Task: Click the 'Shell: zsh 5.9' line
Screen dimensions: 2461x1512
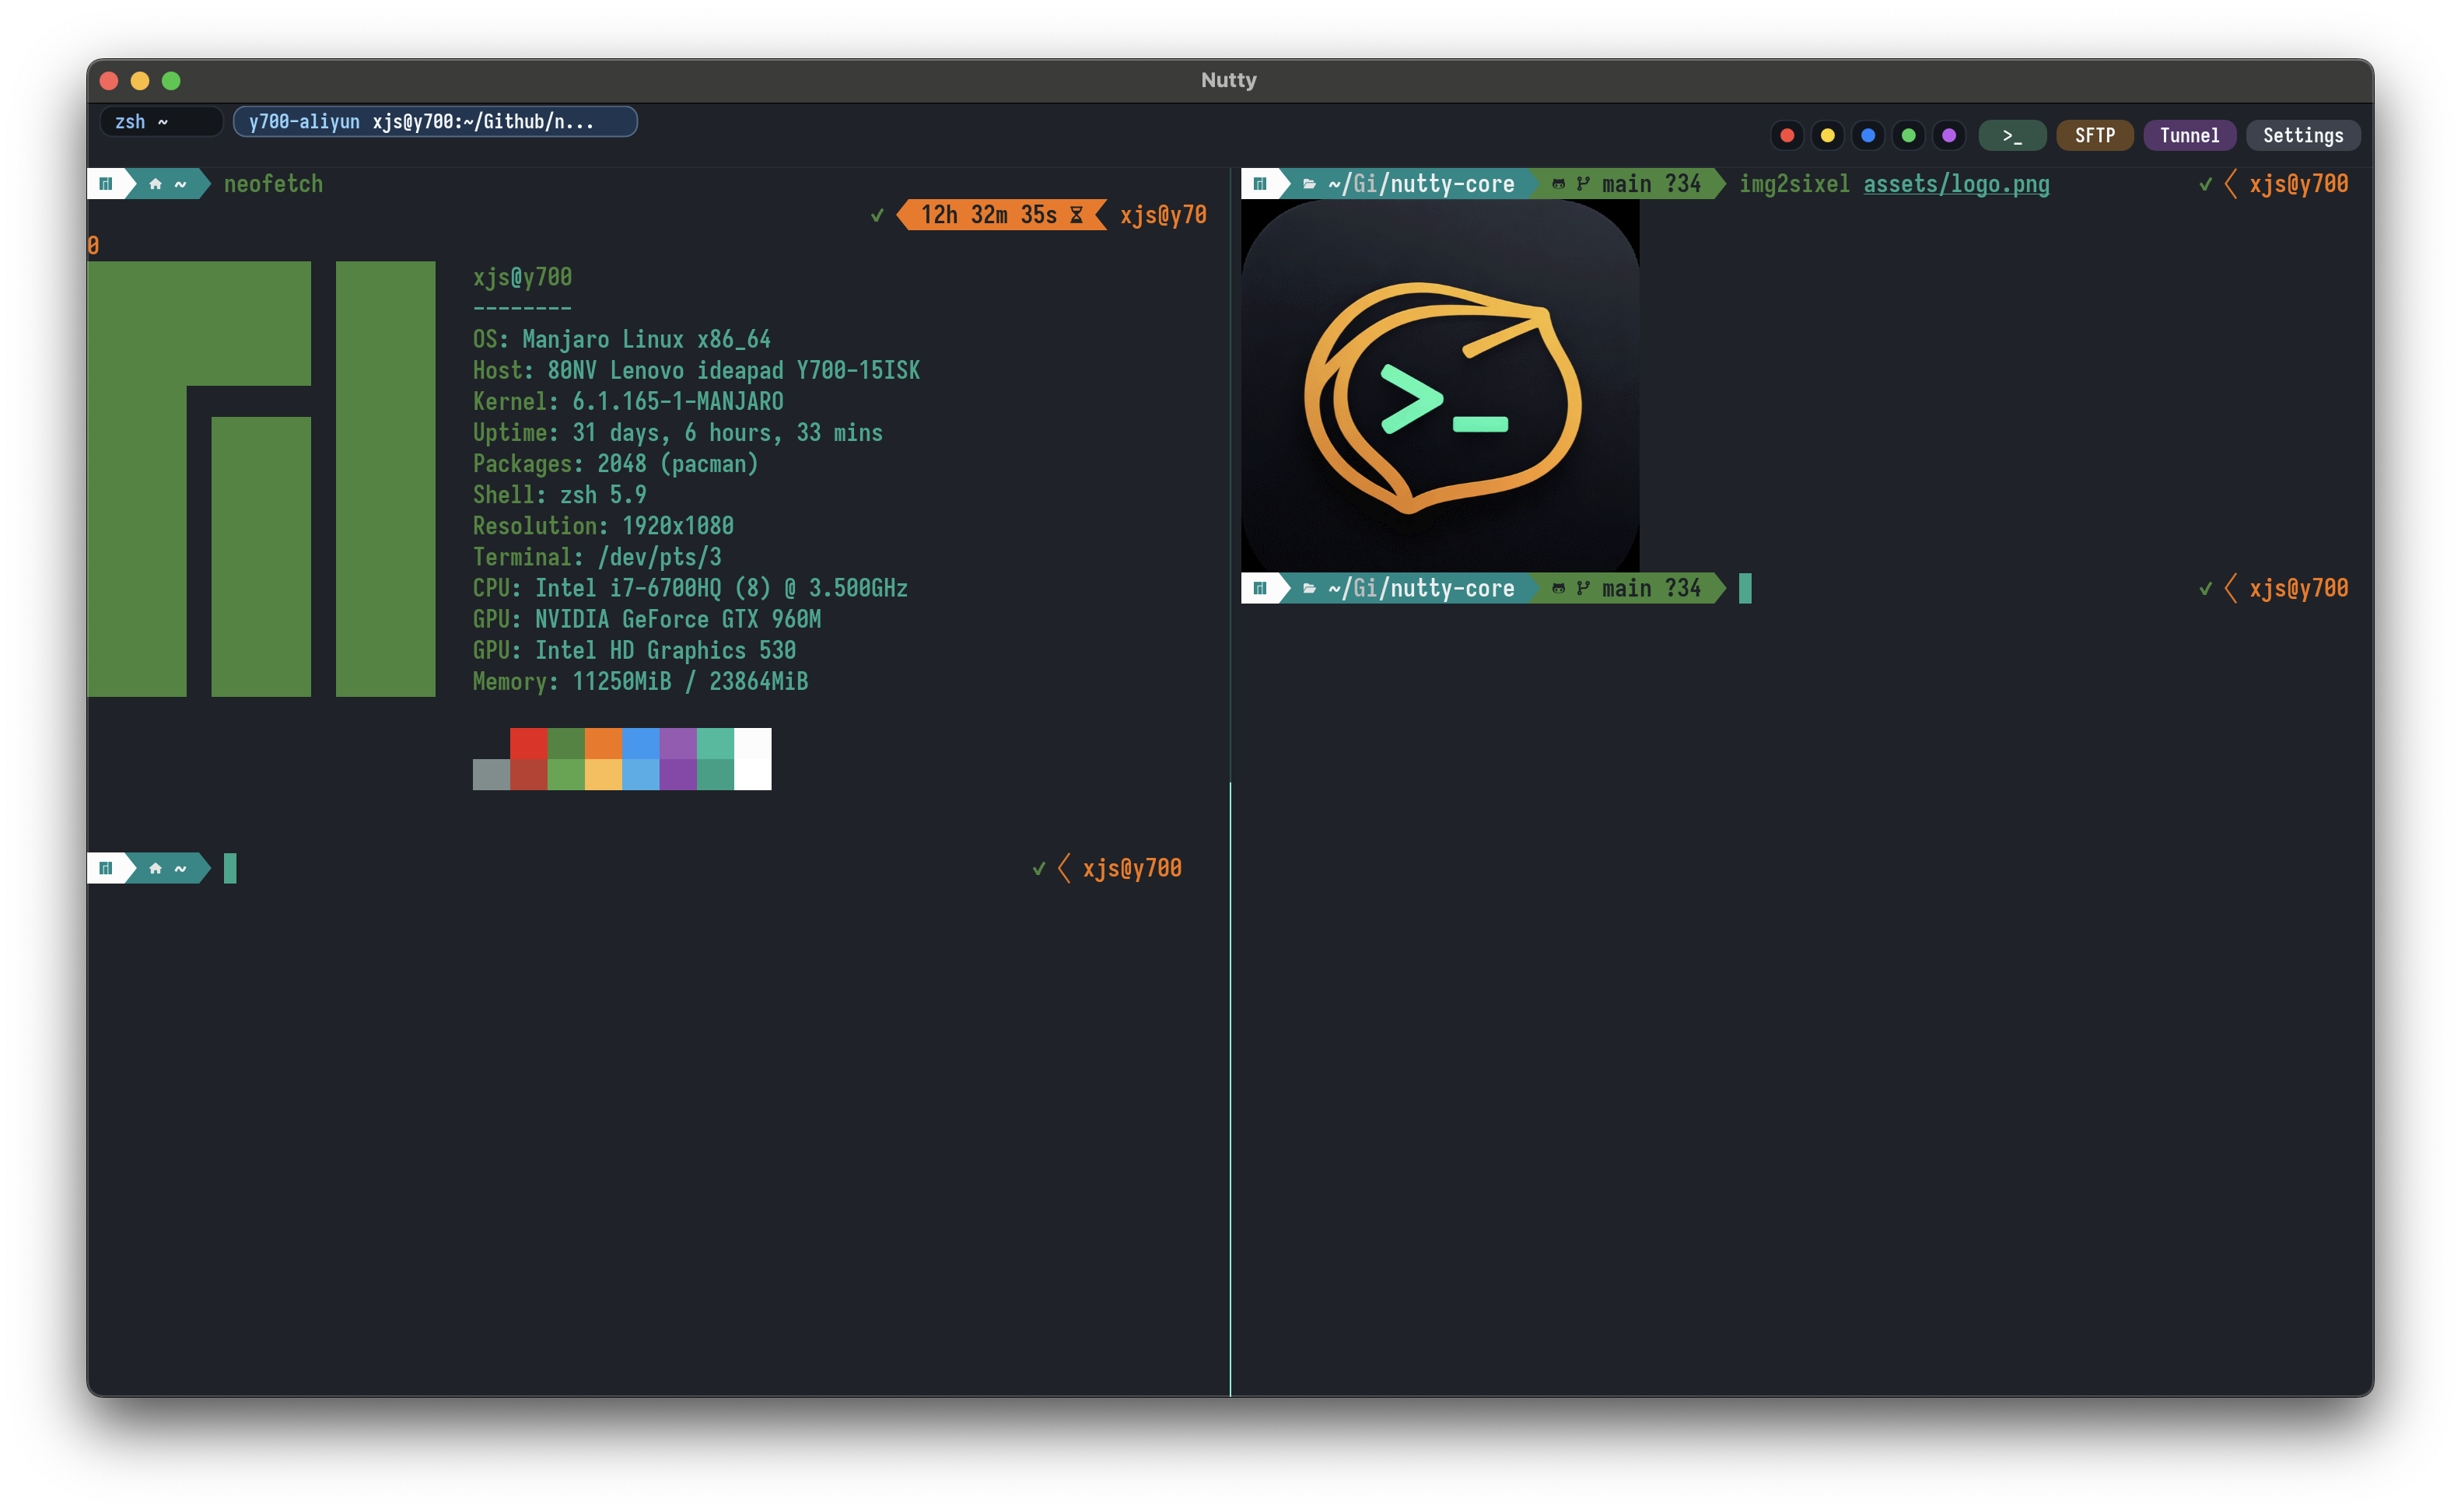Action: (x=559, y=494)
